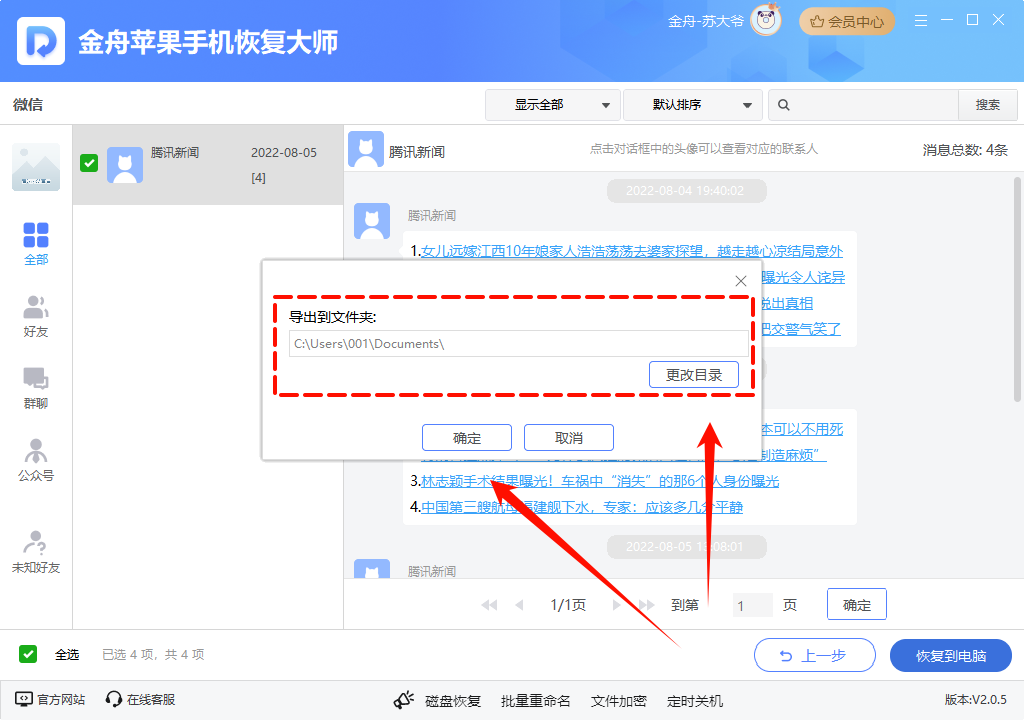Close the export dialog

(x=741, y=281)
